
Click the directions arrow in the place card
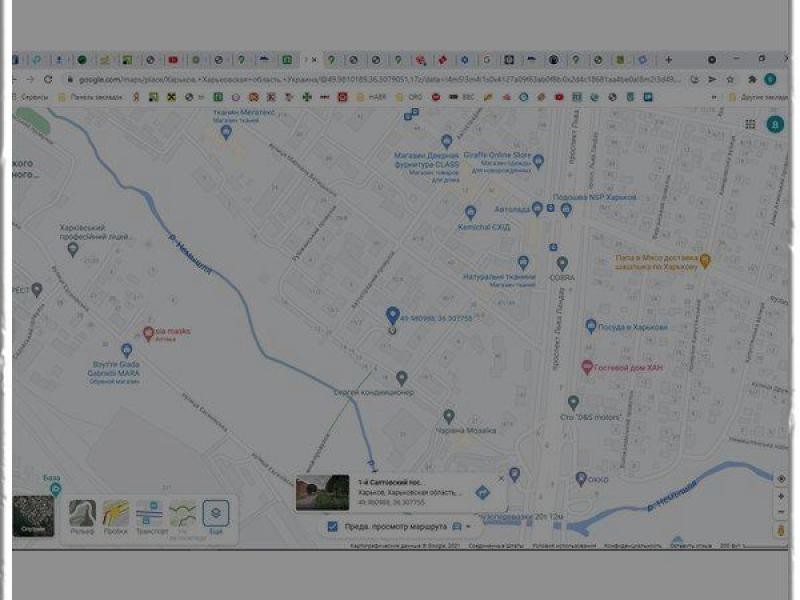click(x=482, y=492)
